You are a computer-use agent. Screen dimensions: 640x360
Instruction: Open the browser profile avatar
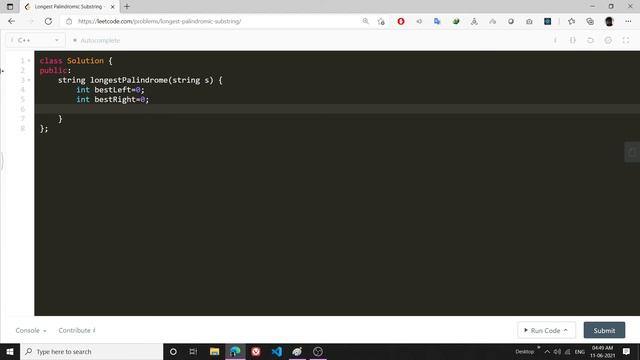click(609, 21)
